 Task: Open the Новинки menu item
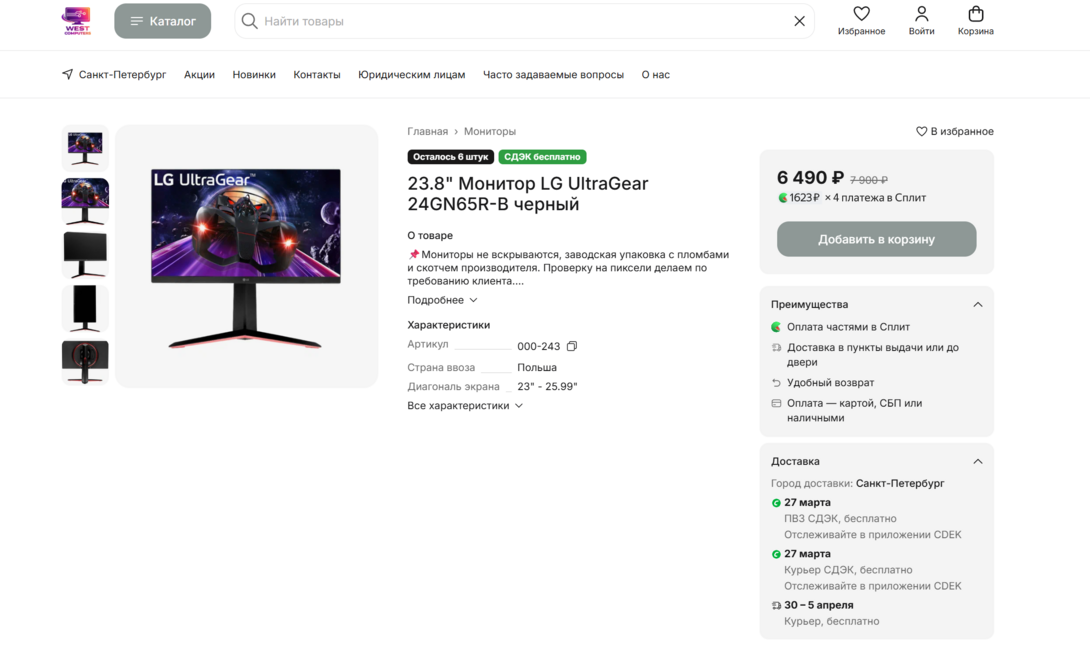(x=254, y=74)
